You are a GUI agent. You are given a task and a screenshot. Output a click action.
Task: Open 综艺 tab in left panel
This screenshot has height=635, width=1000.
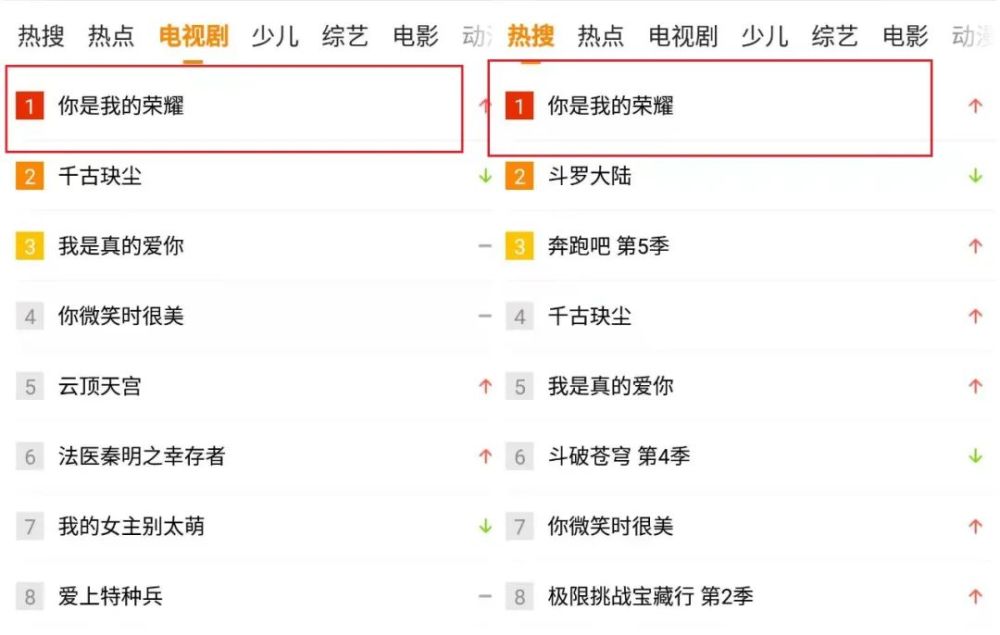(x=345, y=36)
